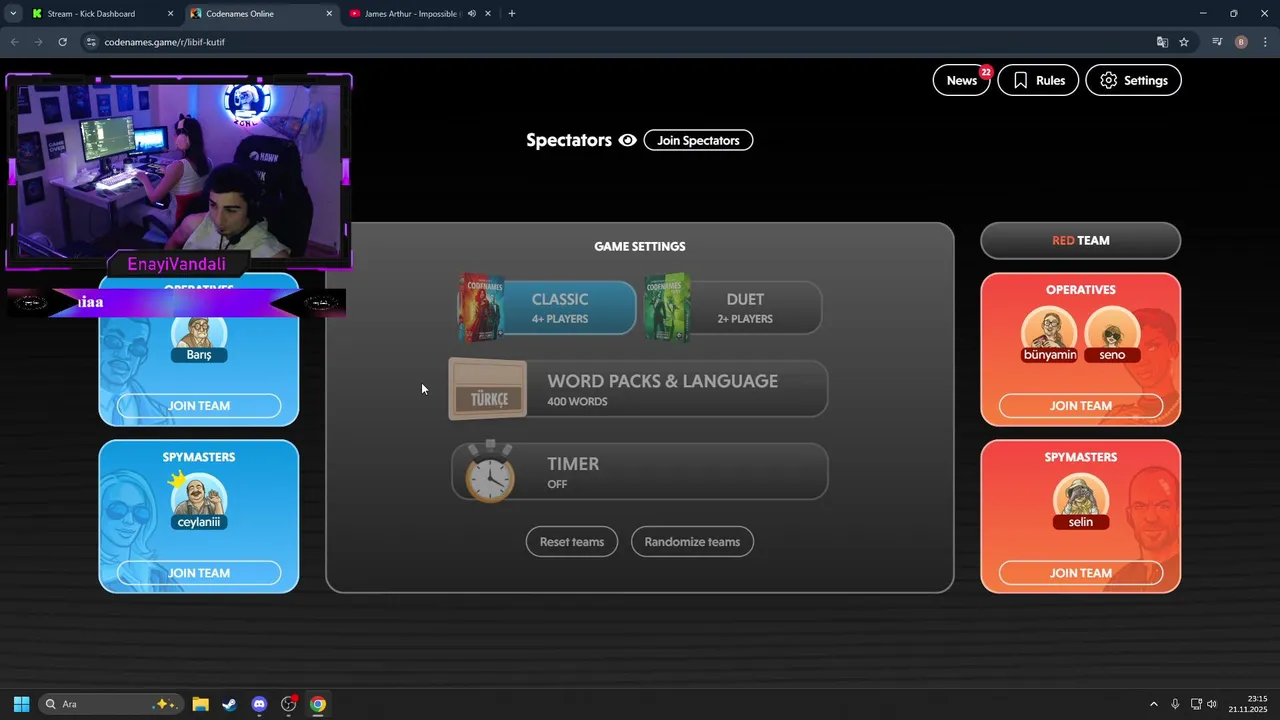Open OBS Studio from taskbar
1280x720 pixels.
(x=289, y=704)
